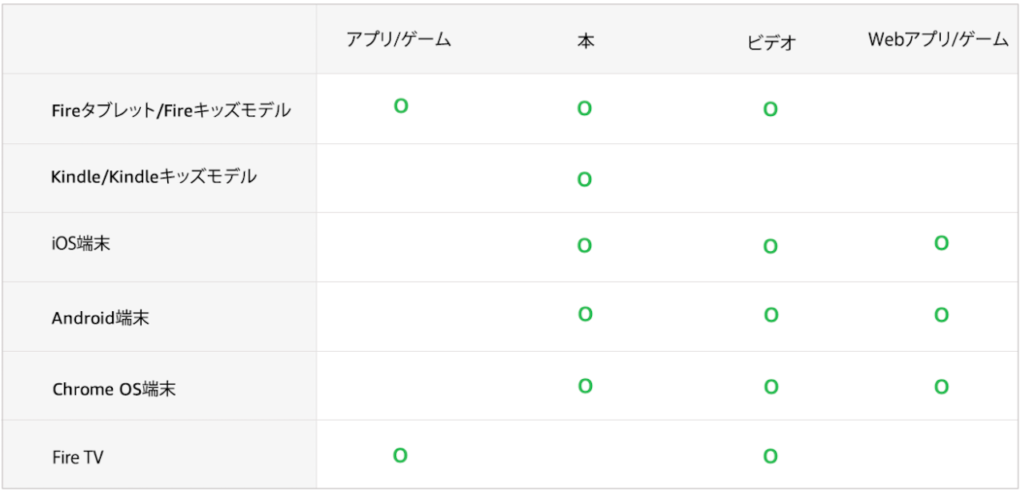Click green circle for Chrome OS端末 本
Image resolution: width=1024 pixels, height=495 pixels.
(x=585, y=386)
